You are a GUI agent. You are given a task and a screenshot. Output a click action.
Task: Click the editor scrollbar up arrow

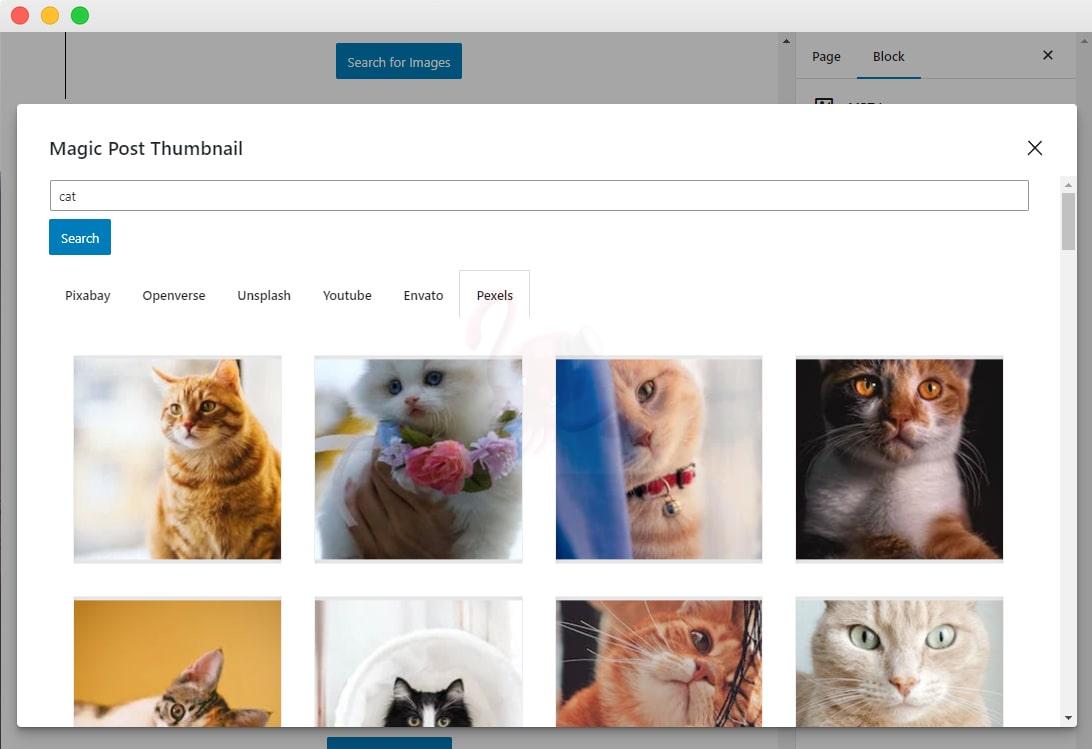786,41
